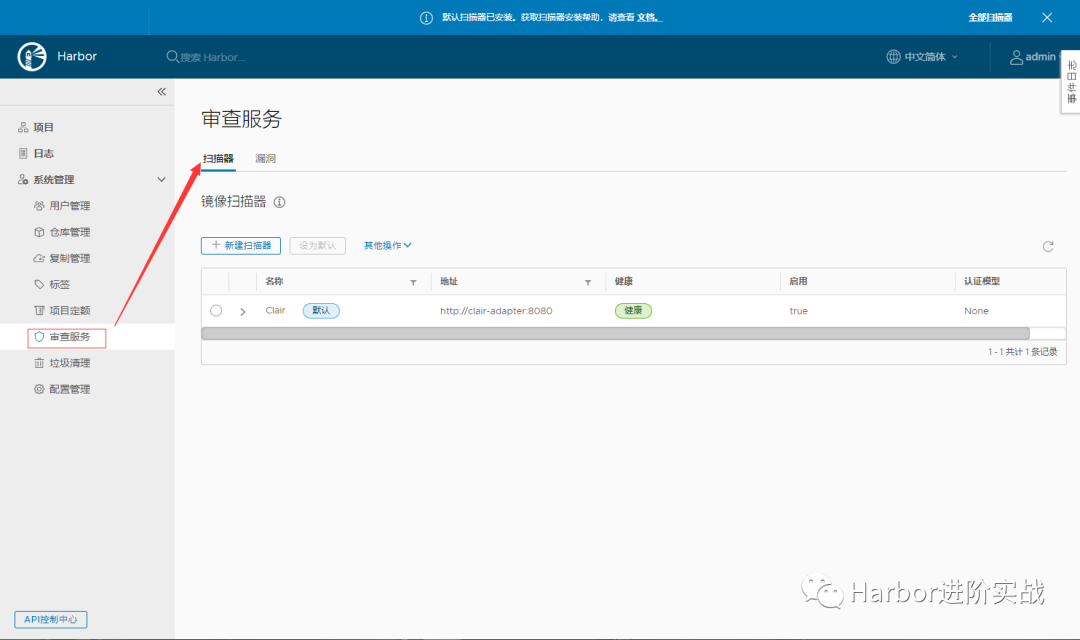The image size is (1080, 640).
Task: Click the 默认 badge on Clair
Action: pyautogui.click(x=321, y=311)
